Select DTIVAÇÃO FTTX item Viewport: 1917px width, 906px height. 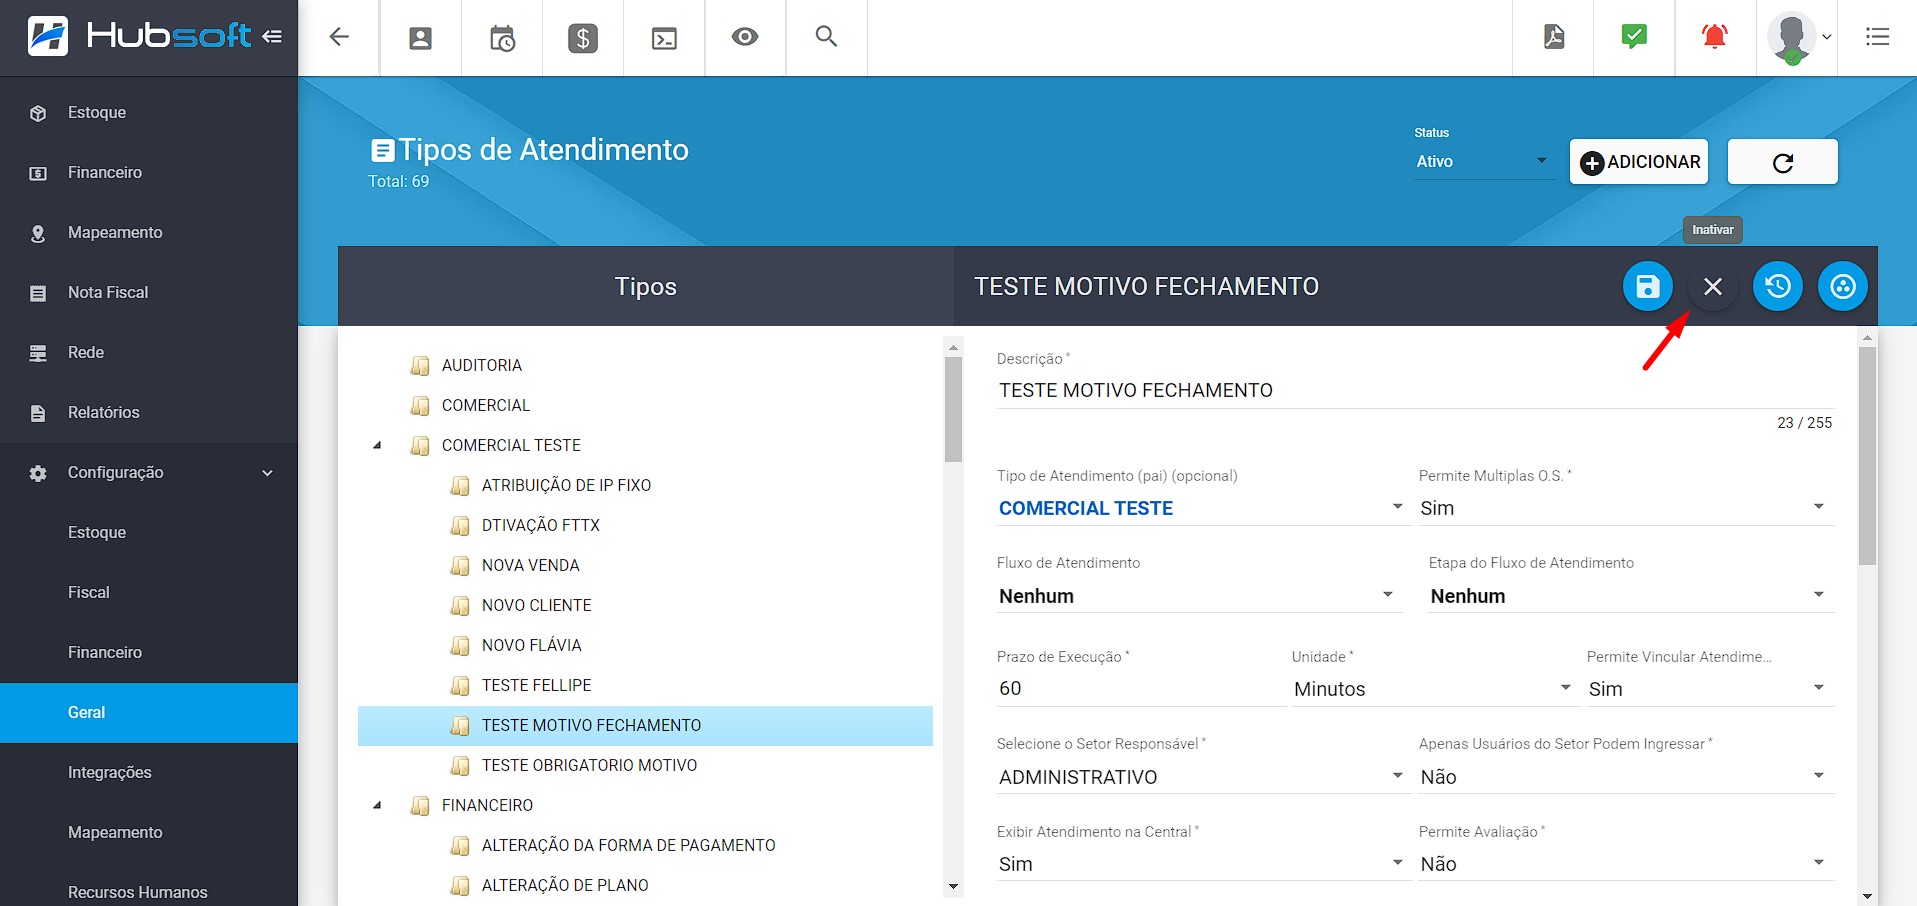tap(541, 525)
